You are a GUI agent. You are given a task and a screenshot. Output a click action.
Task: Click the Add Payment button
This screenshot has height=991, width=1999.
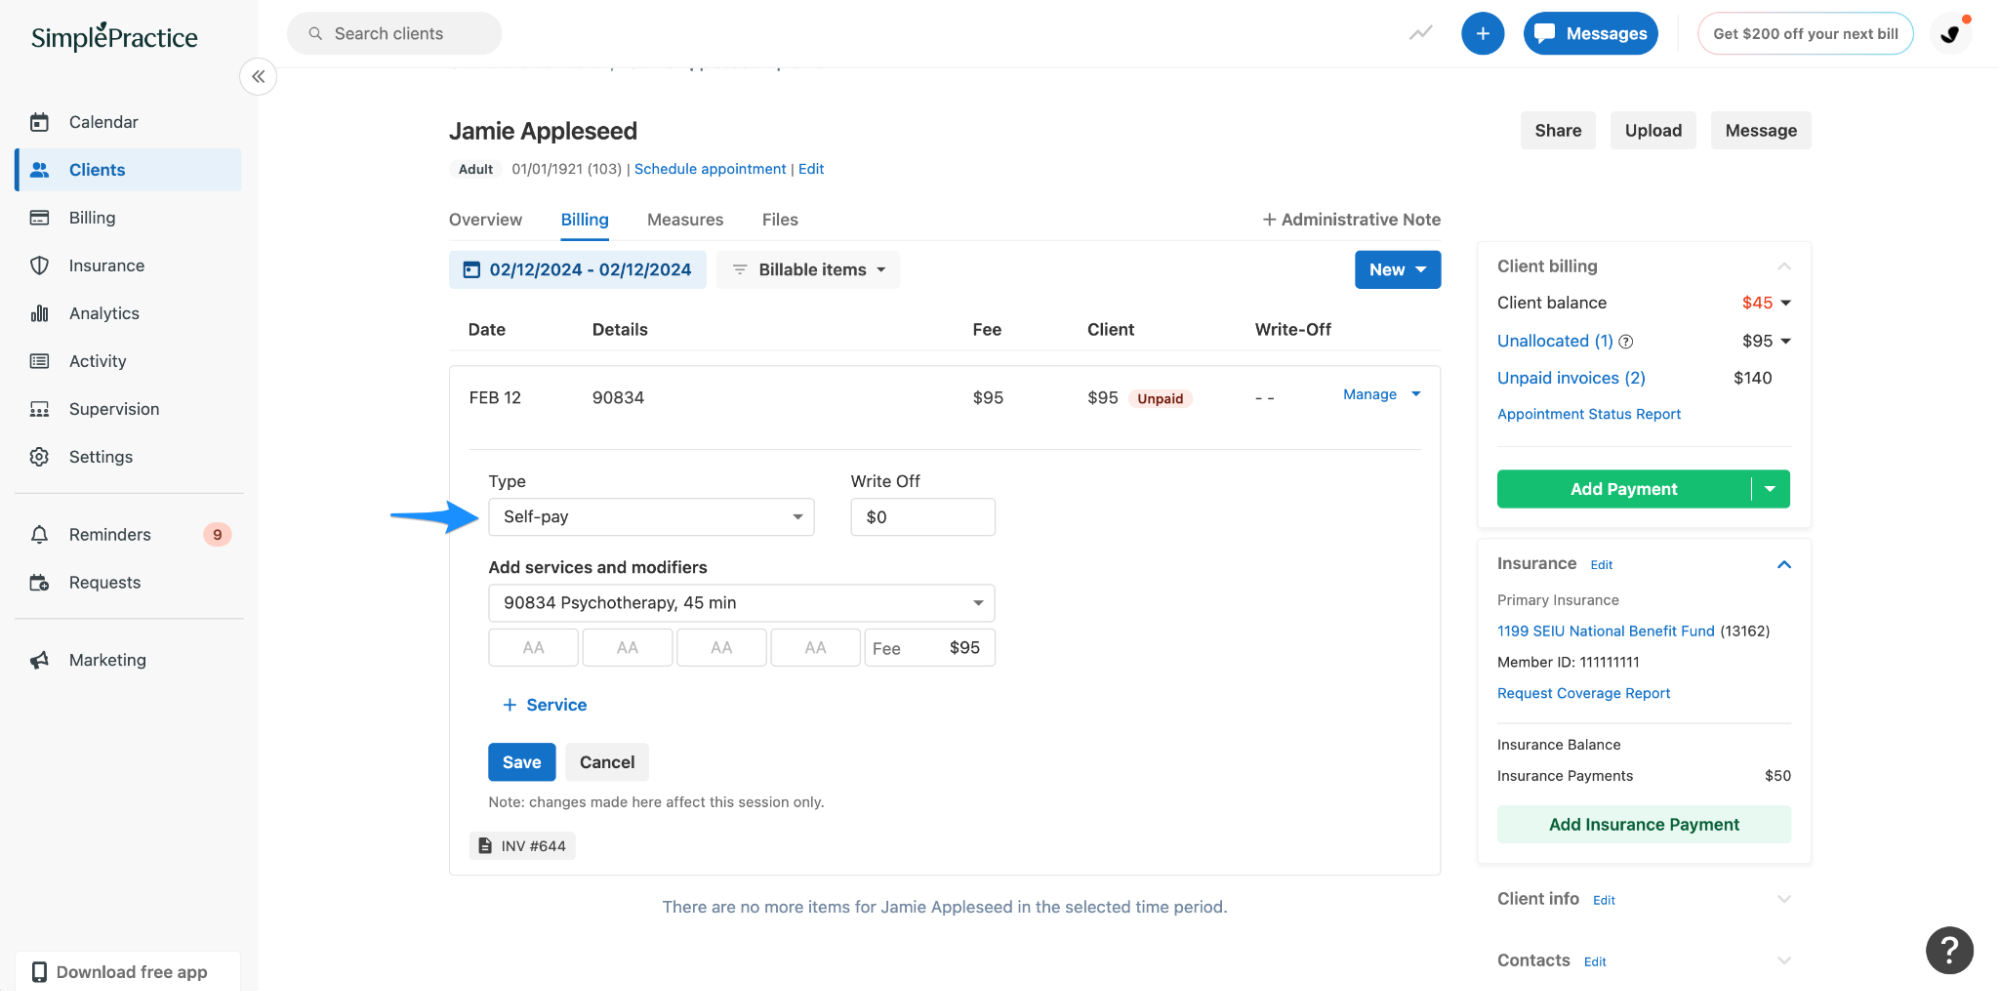pyautogui.click(x=1623, y=489)
